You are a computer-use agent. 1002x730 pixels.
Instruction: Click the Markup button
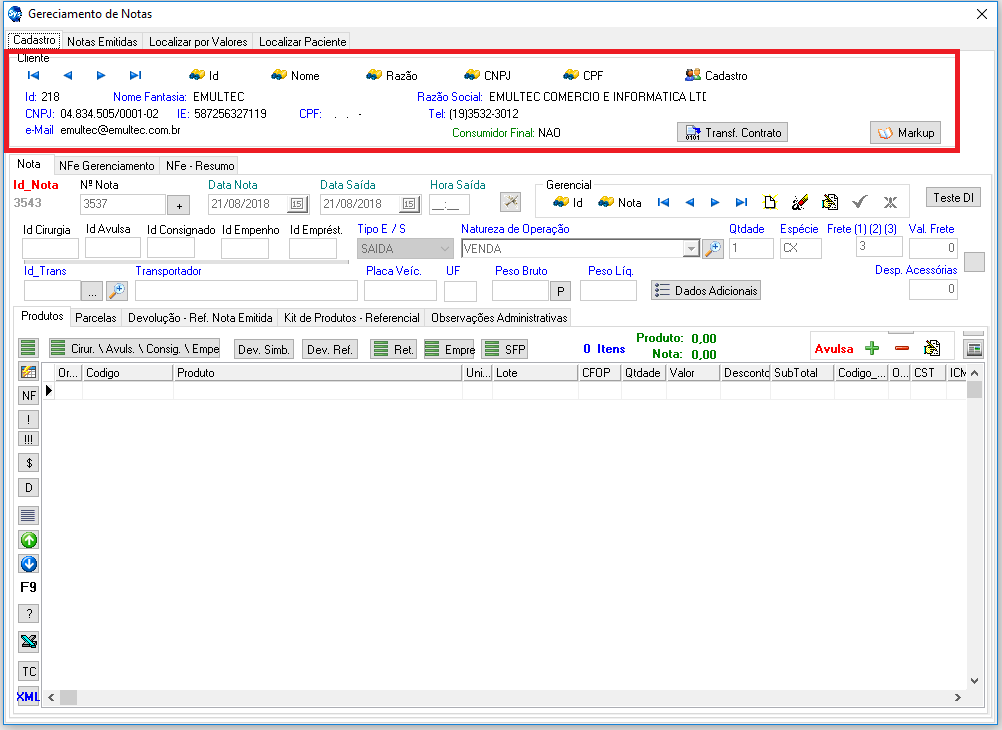pos(905,133)
